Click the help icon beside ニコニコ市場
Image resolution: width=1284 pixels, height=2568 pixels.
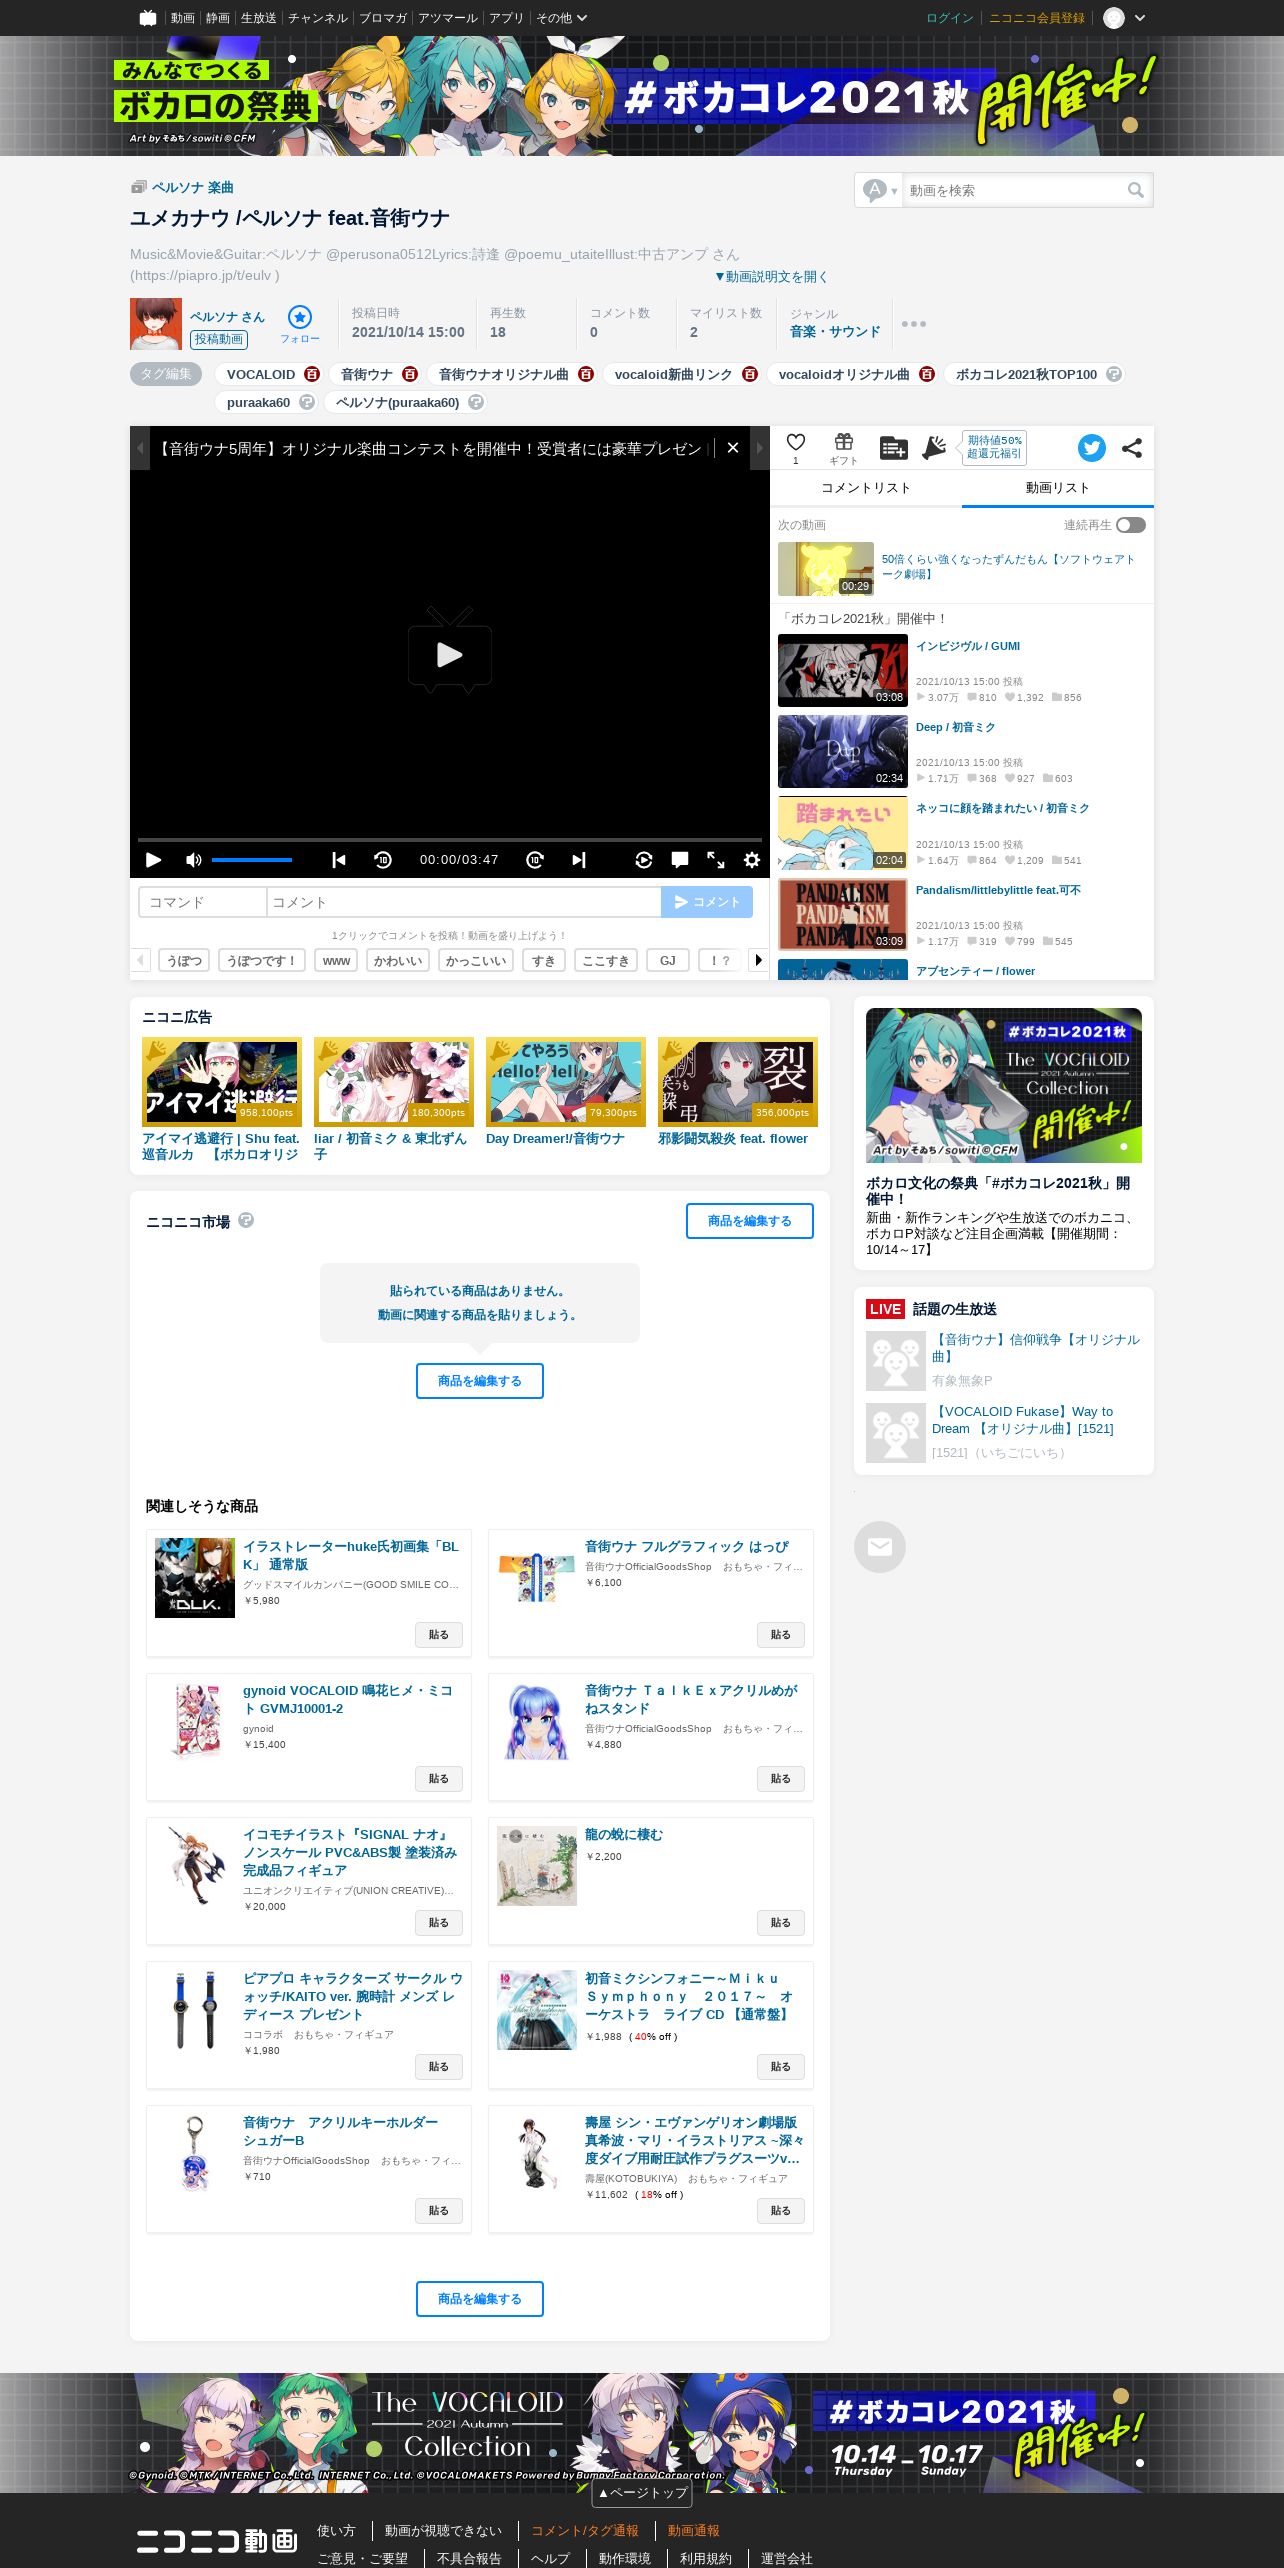point(246,1220)
